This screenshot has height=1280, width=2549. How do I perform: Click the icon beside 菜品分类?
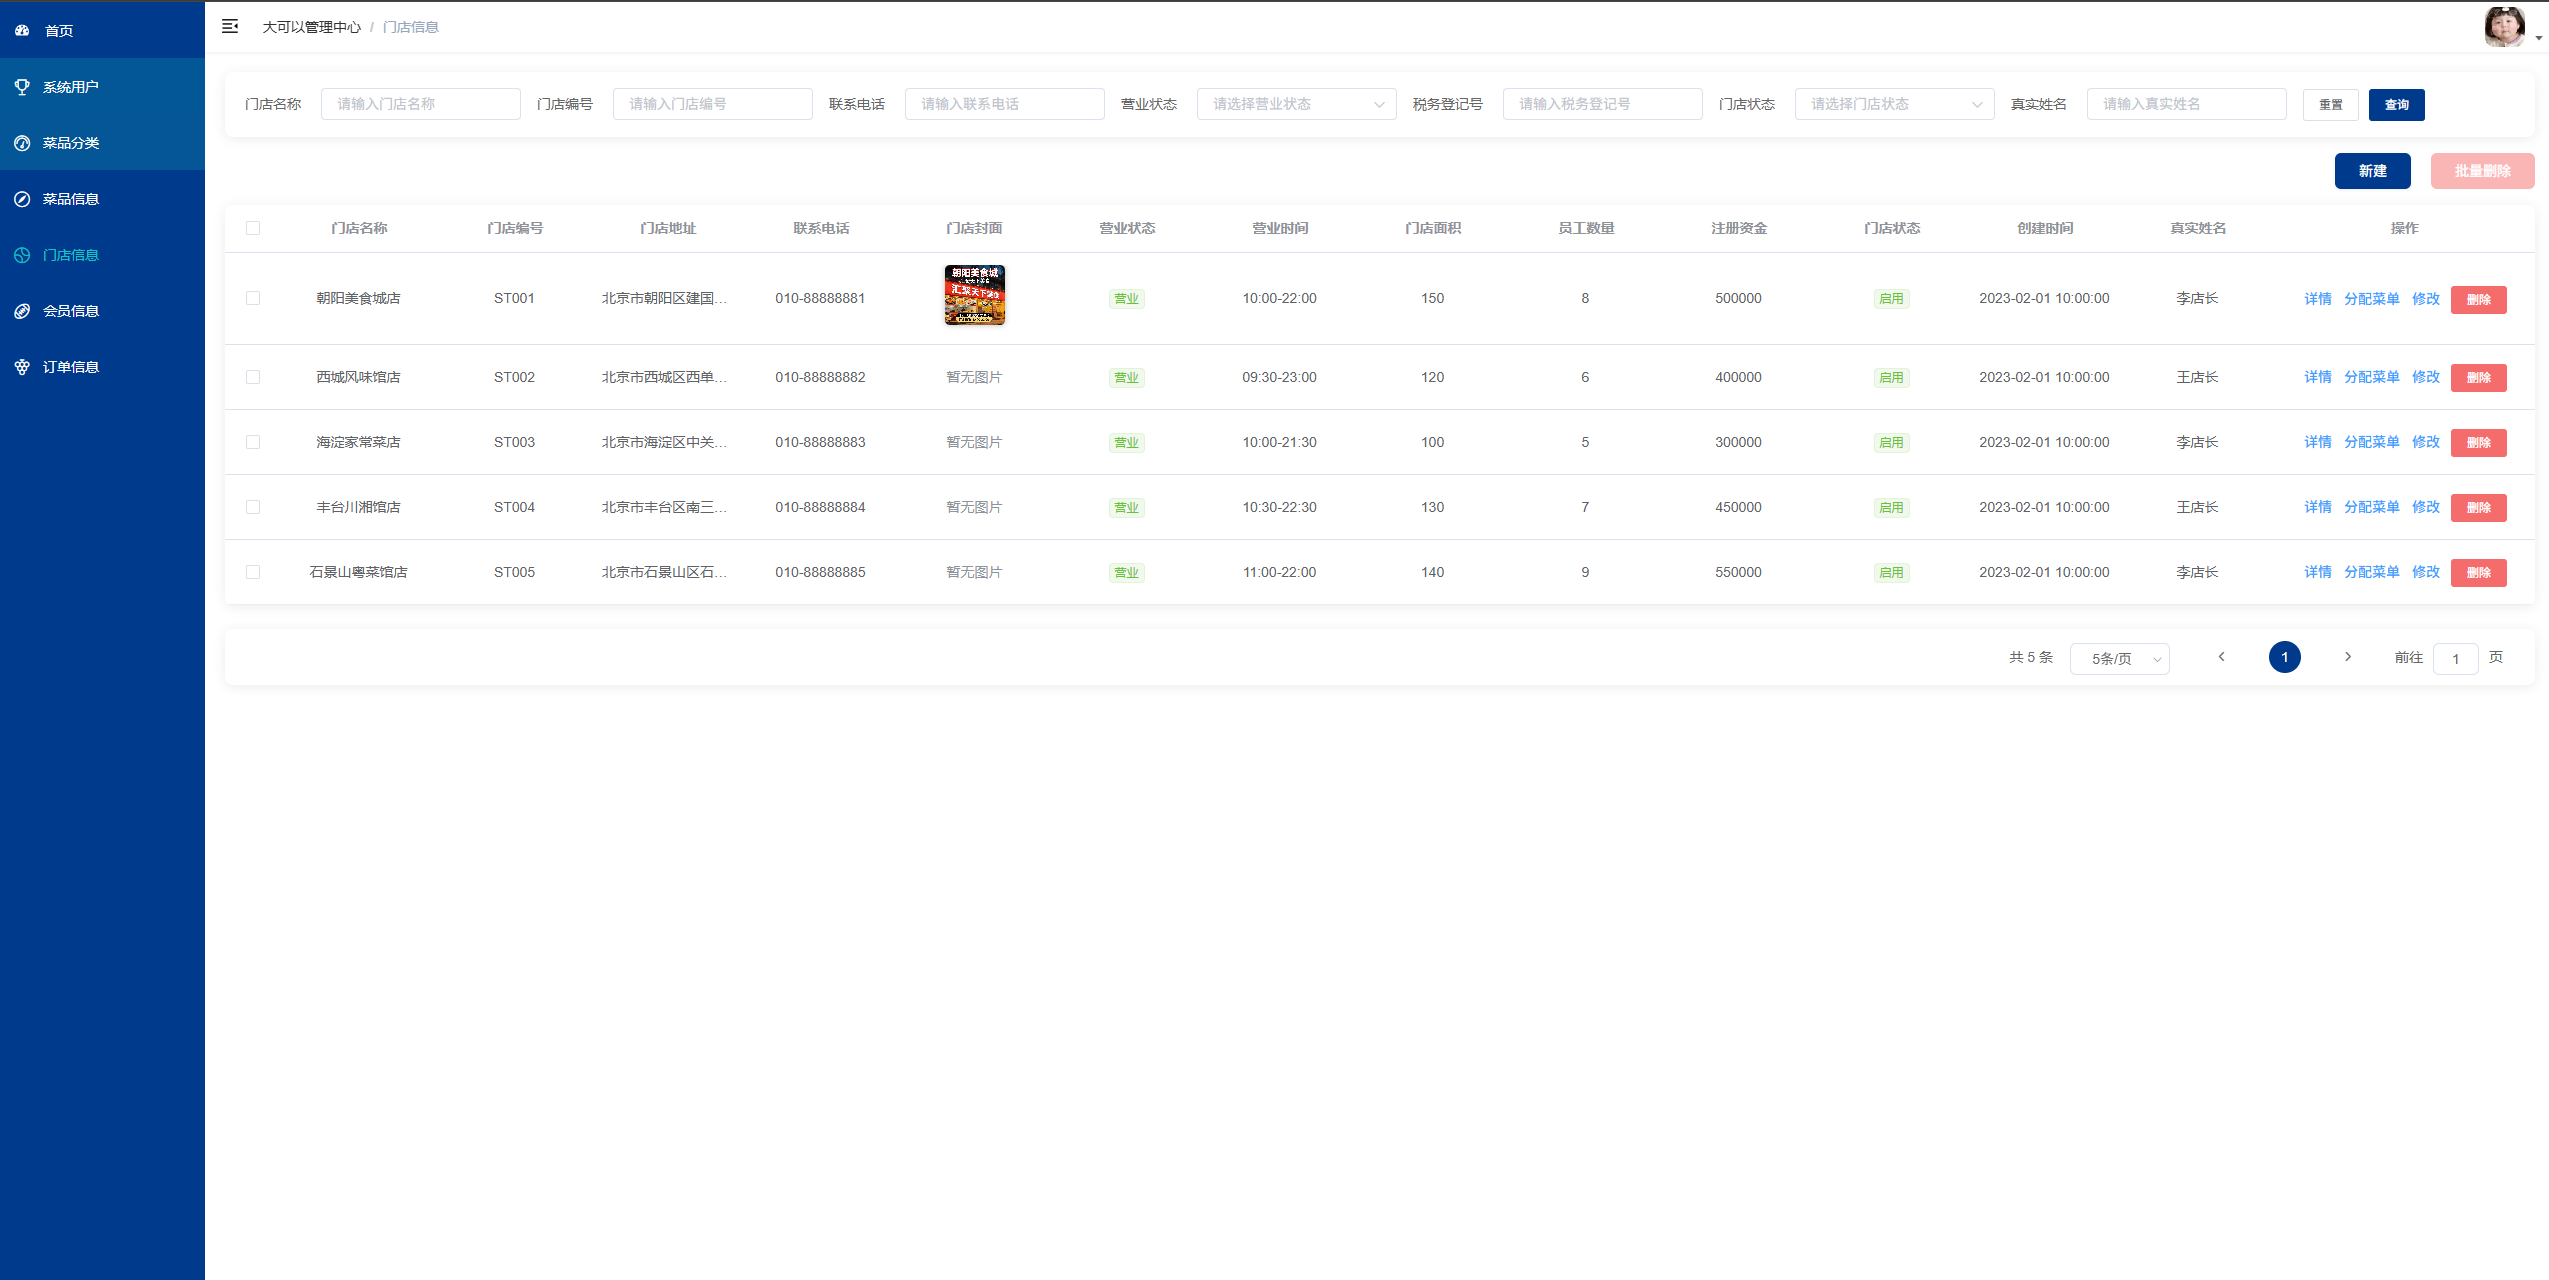[x=22, y=143]
